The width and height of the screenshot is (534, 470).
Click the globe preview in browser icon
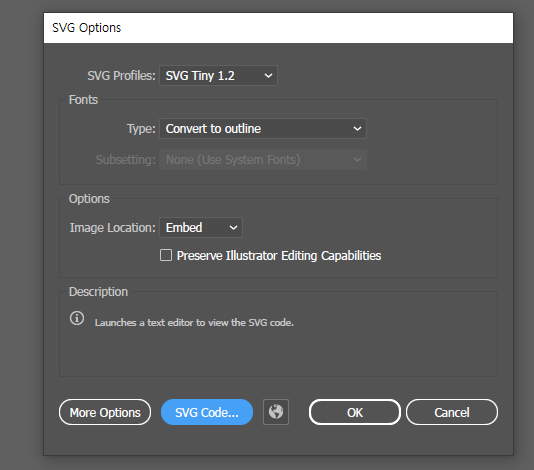click(276, 412)
